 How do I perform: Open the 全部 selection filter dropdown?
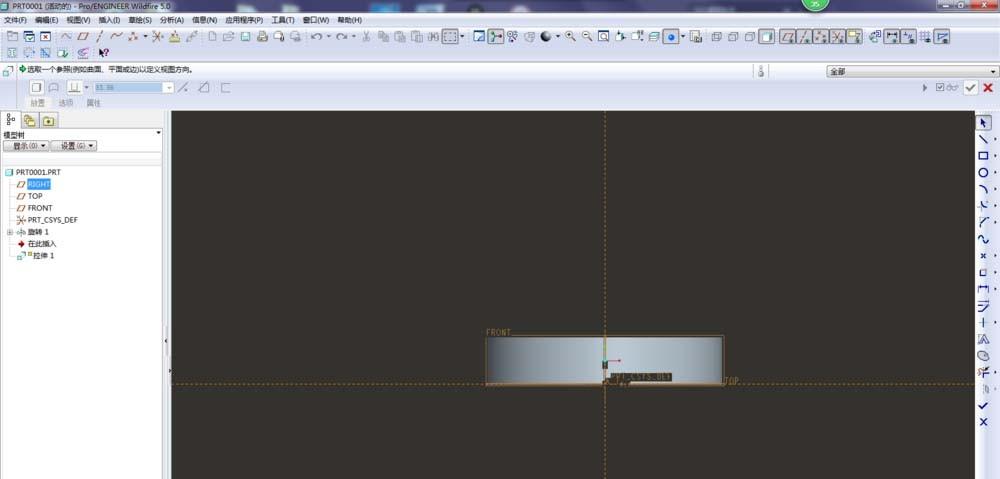pyautogui.click(x=911, y=72)
